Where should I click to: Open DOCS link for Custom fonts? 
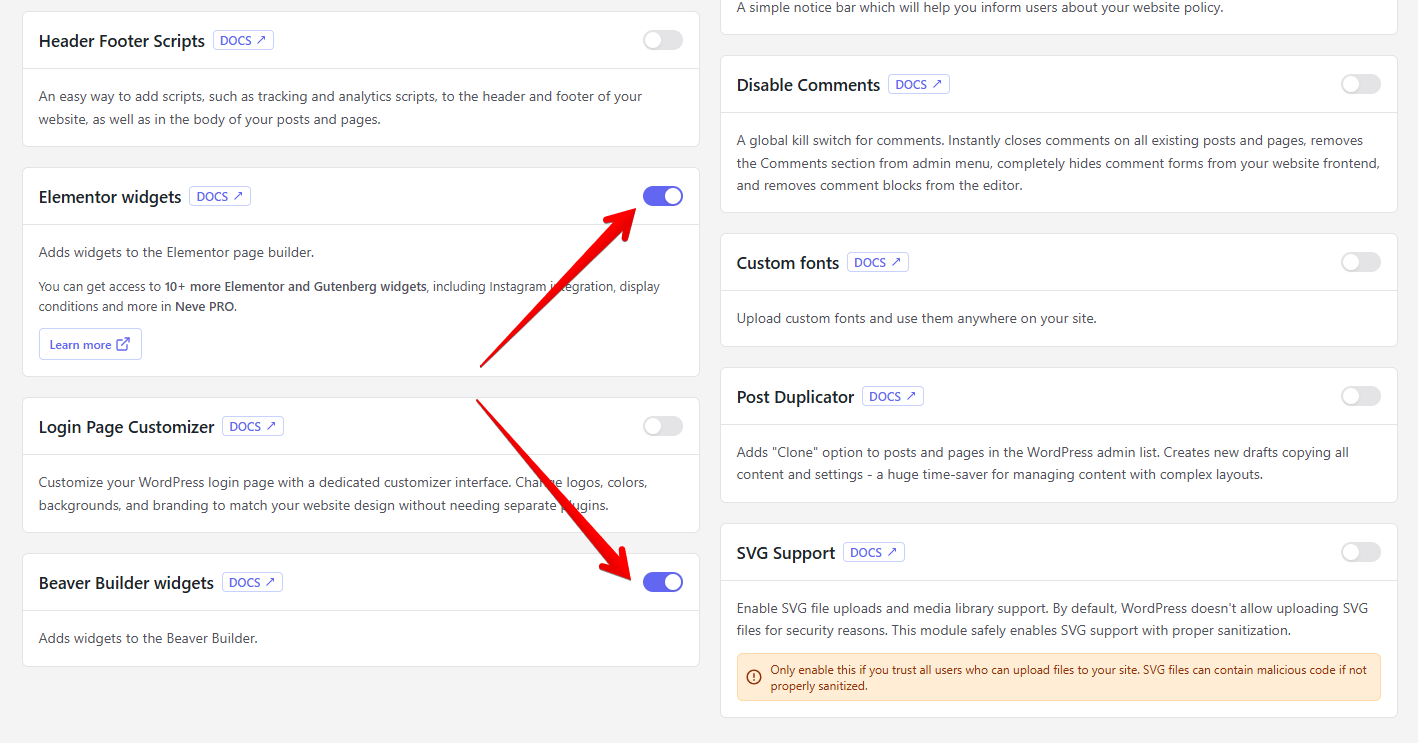(x=878, y=263)
